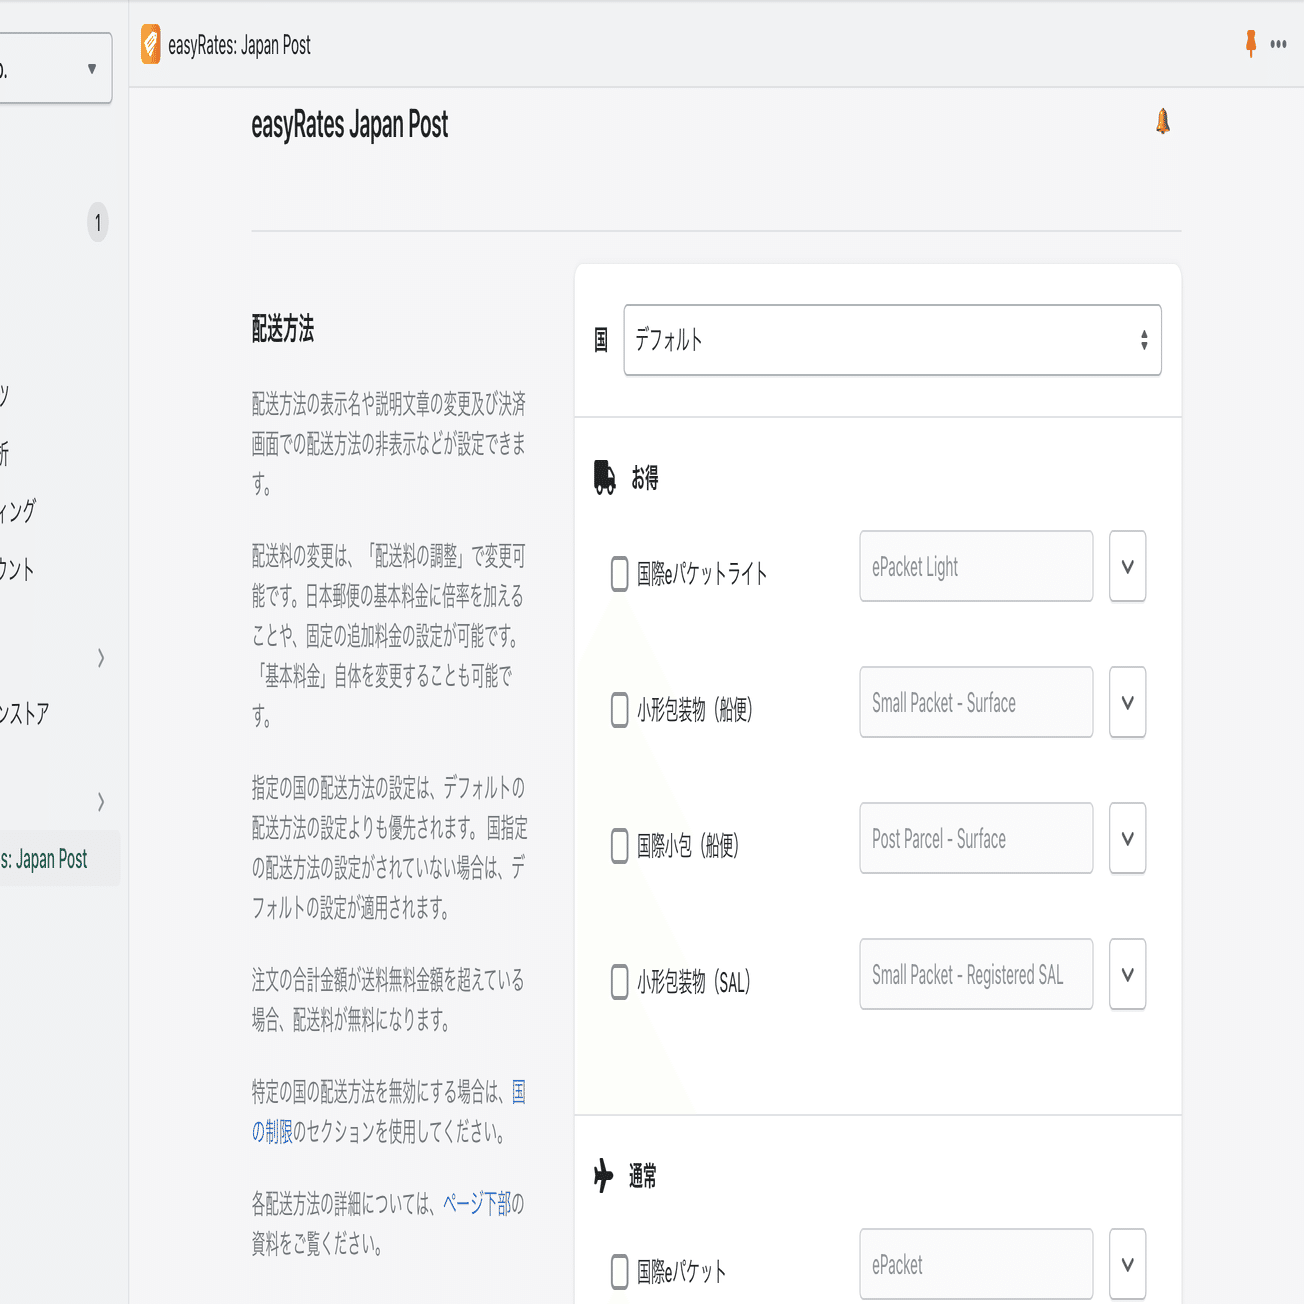Viewport: 1304px width, 1304px height.
Task: Tick the 国際小包（船便）checkbox
Action: (620, 846)
